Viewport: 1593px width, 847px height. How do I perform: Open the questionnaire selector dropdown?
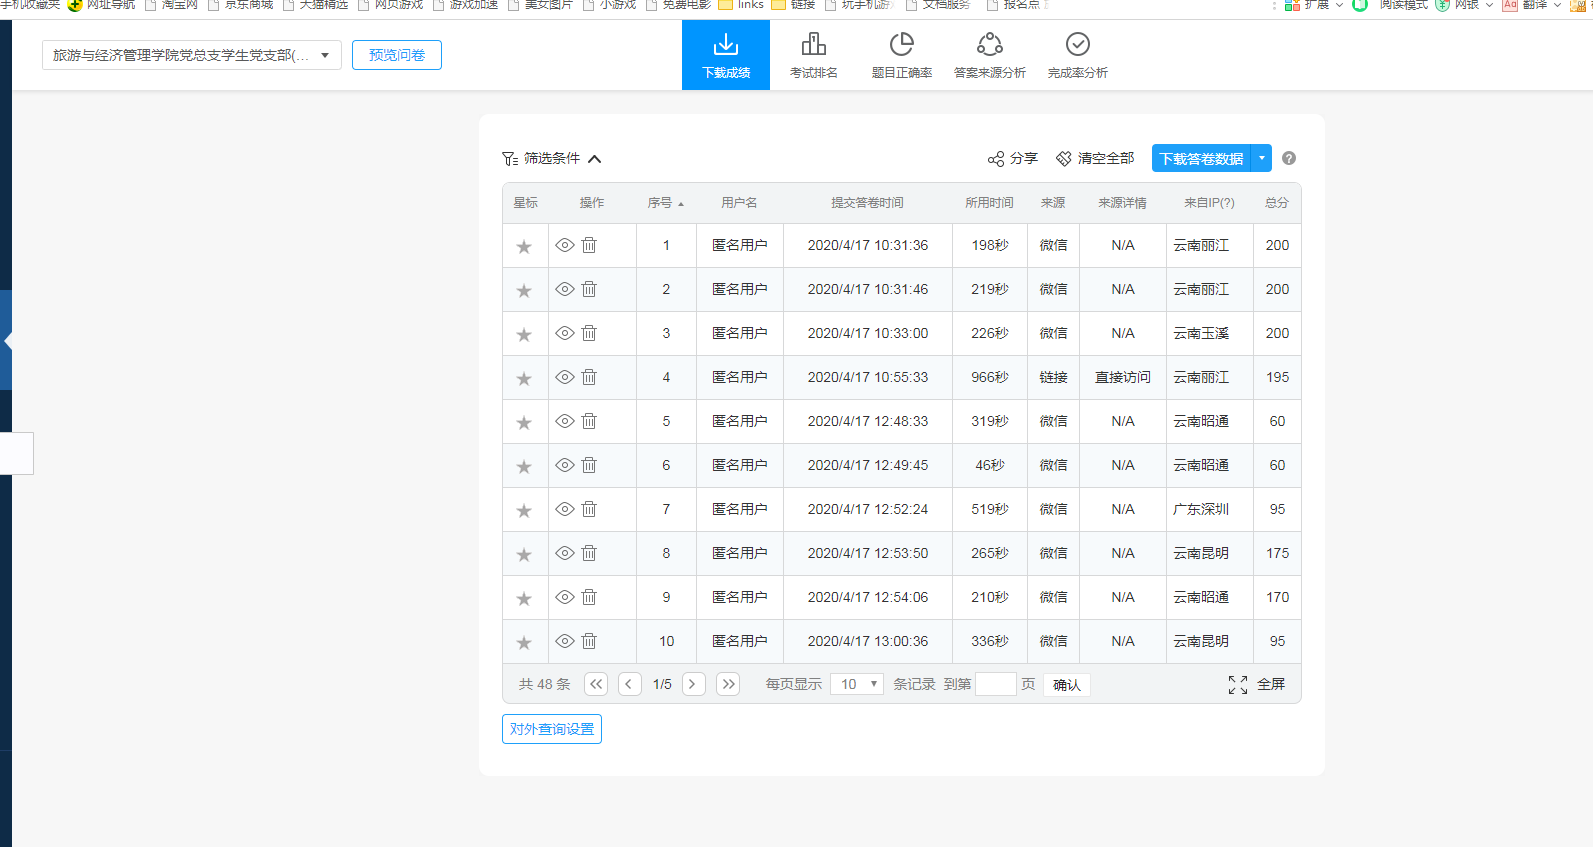[x=191, y=55]
